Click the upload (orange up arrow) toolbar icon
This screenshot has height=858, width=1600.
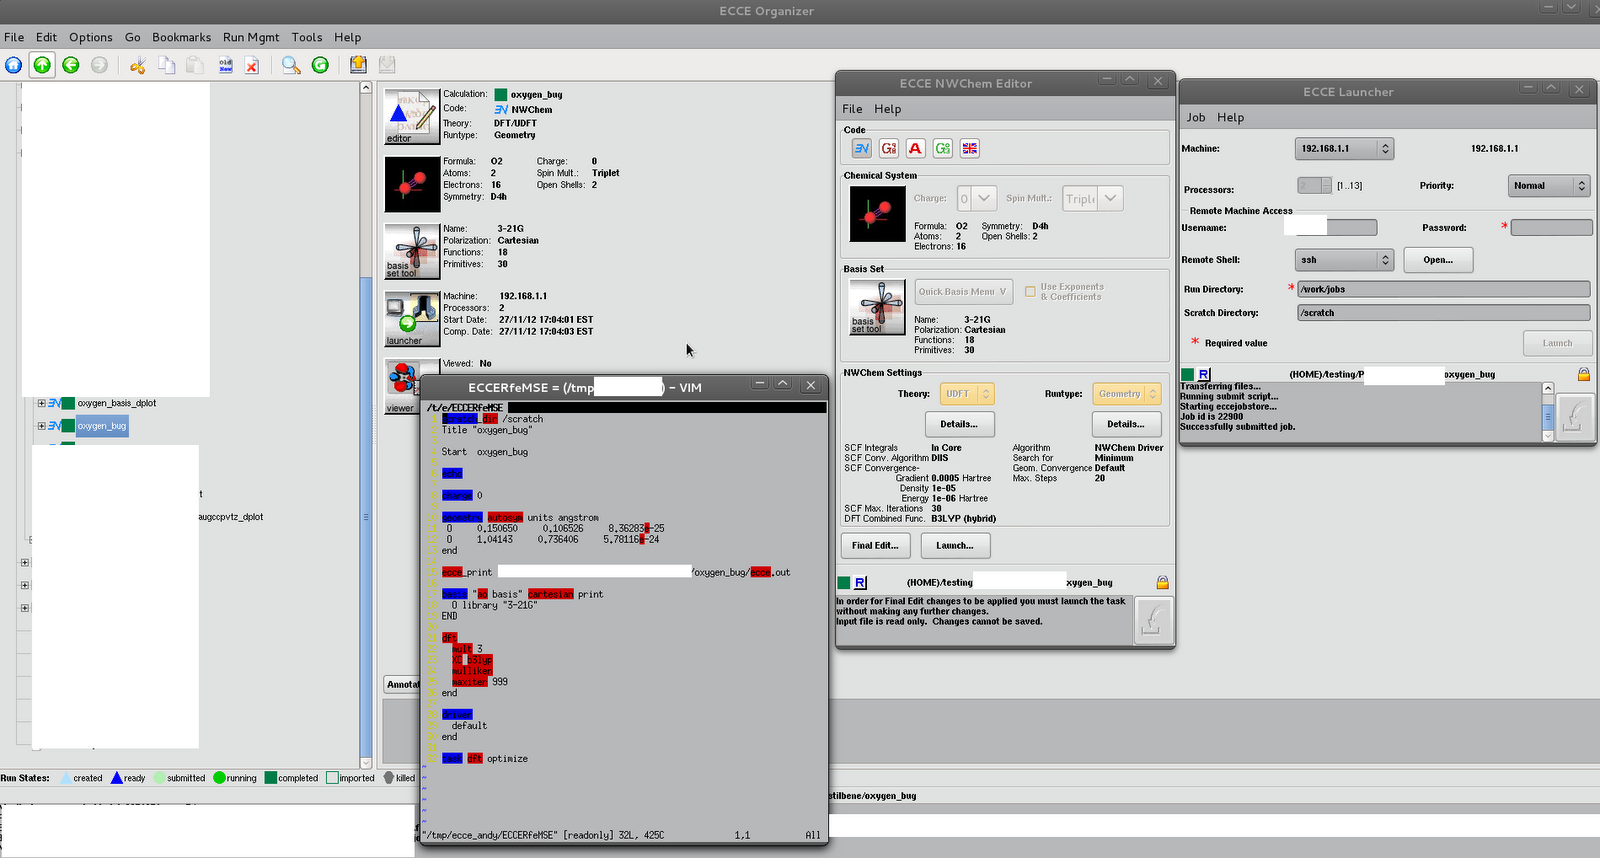pos(358,65)
